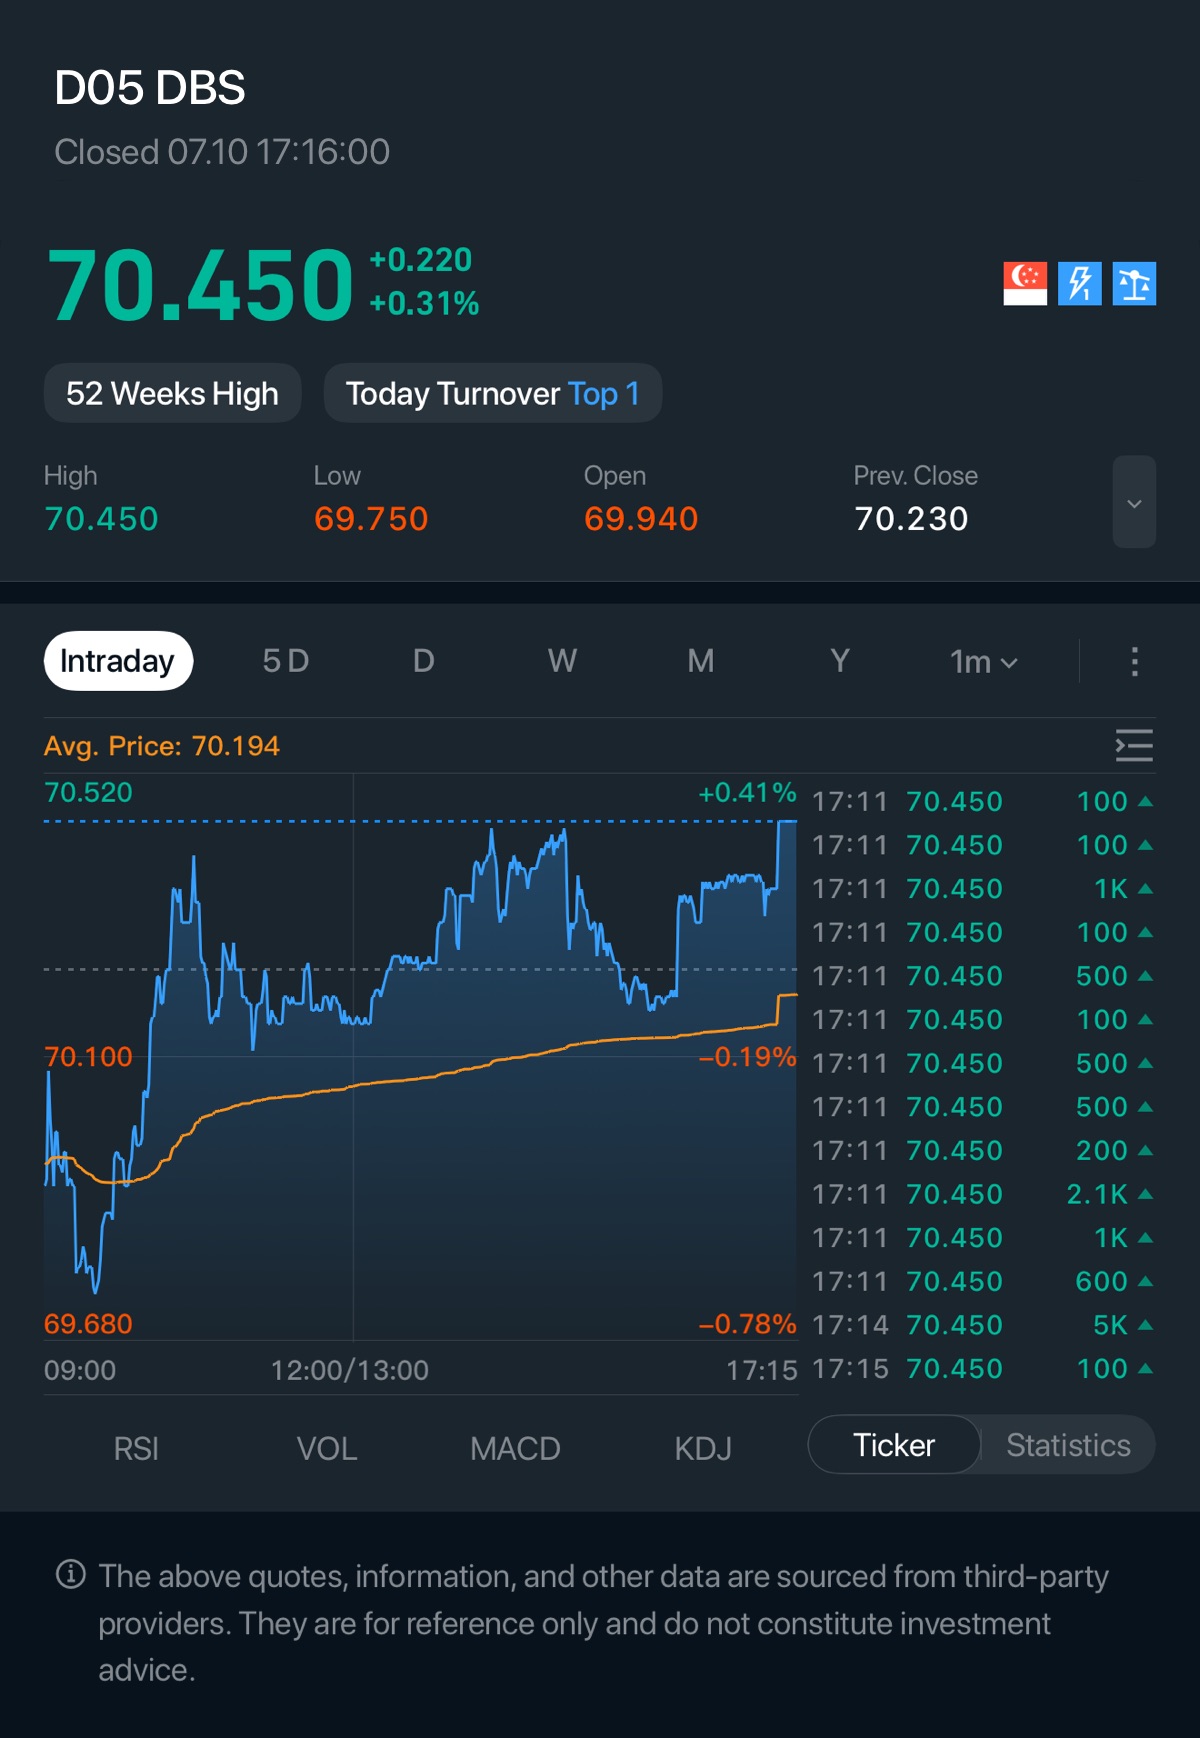Select the 5D chart tab
1200x1738 pixels.
286,661
